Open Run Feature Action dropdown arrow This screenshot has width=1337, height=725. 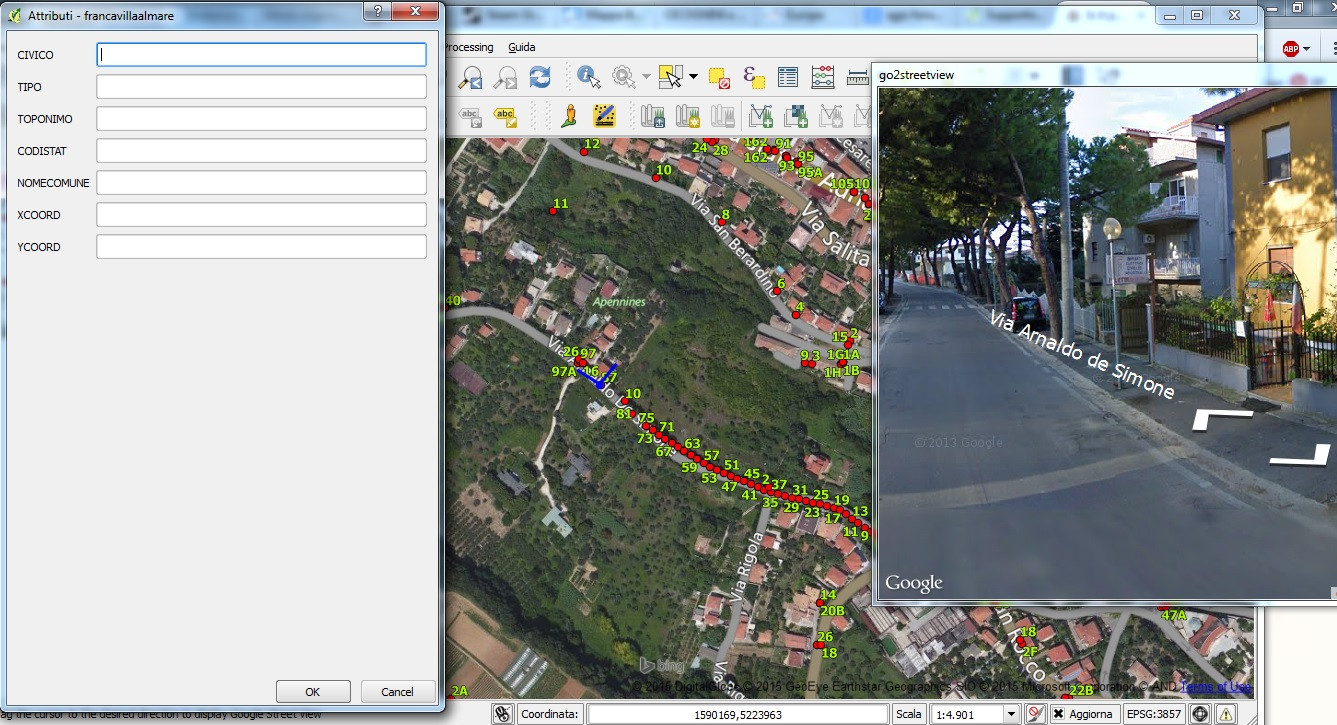tap(646, 77)
